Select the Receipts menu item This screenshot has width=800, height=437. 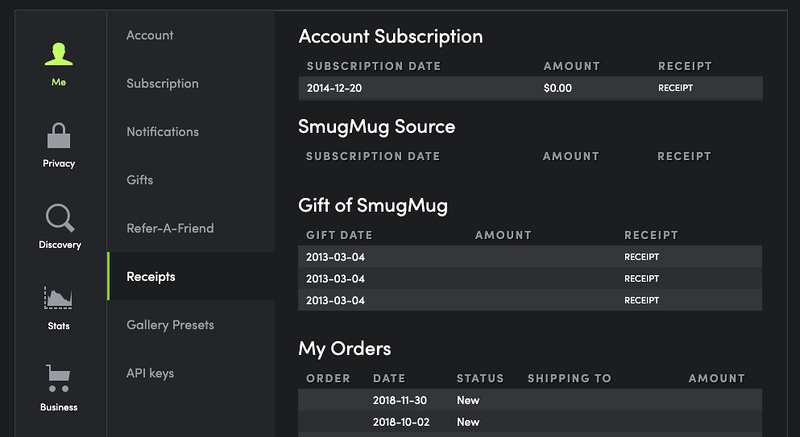tap(191, 276)
